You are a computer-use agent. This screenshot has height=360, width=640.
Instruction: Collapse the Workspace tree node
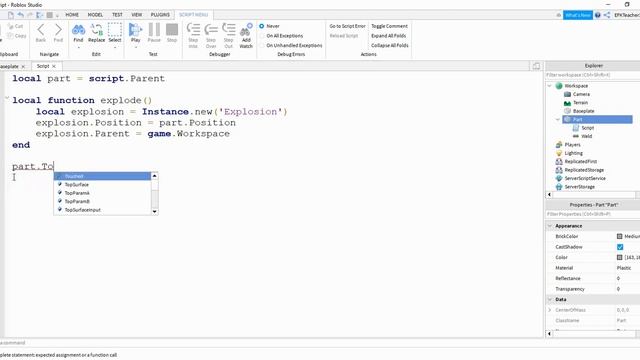pos(549,86)
